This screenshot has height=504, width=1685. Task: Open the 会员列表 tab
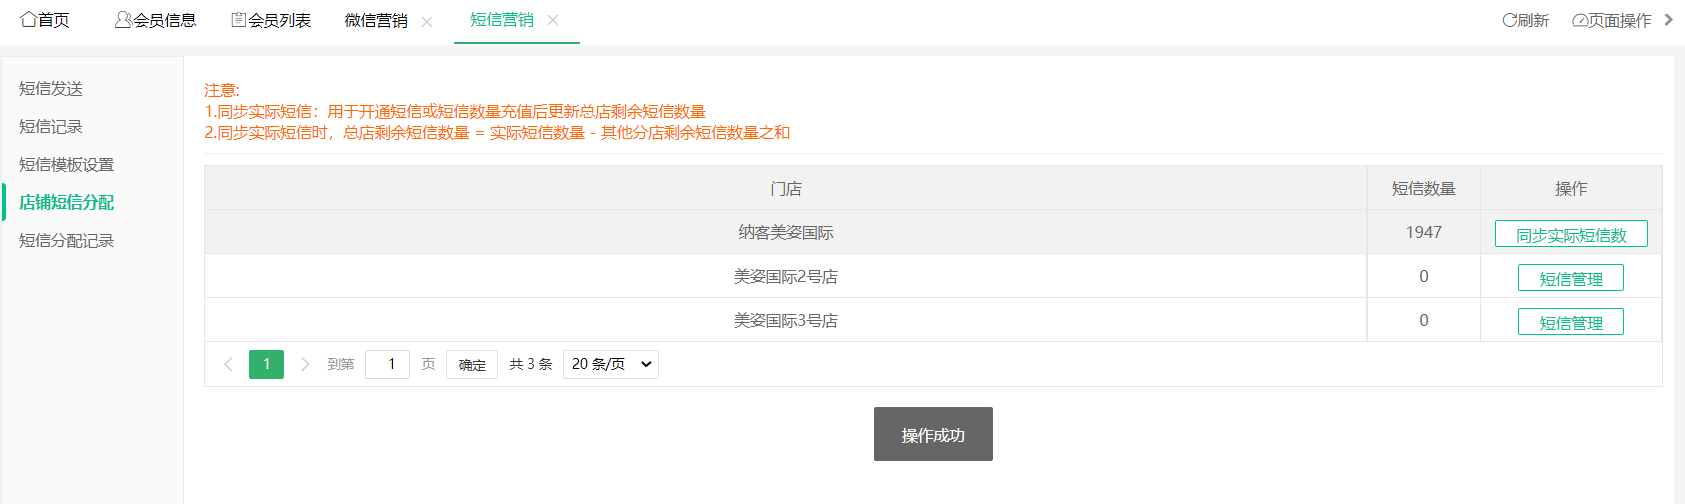coord(271,20)
